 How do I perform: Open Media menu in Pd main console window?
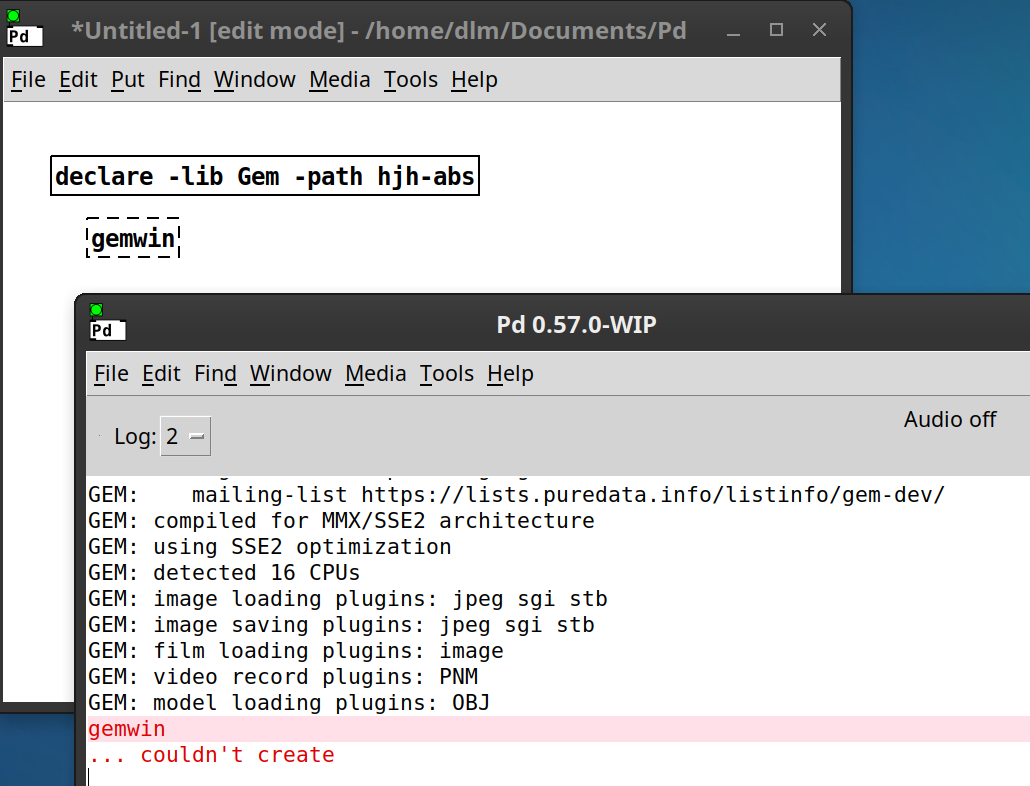376,374
